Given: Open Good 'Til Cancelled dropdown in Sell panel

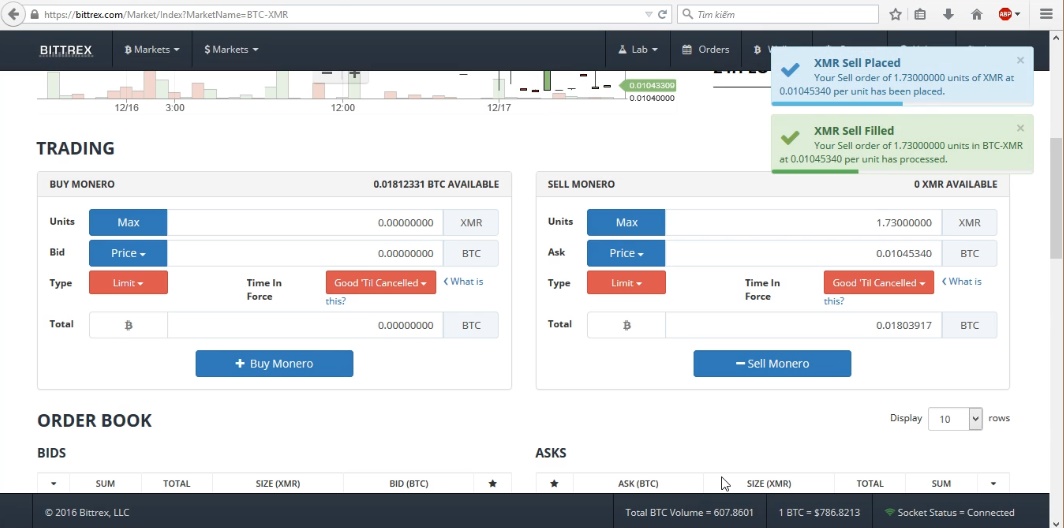Looking at the screenshot, I should pos(879,282).
